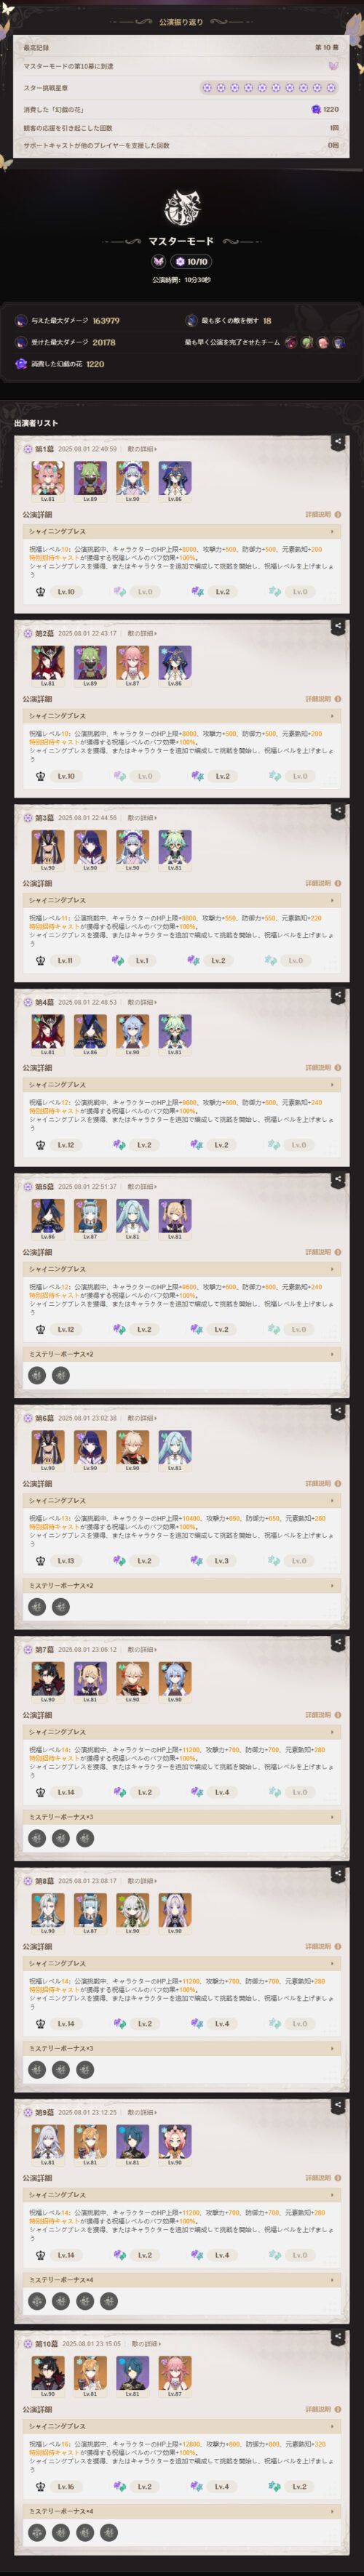Image resolution: width=364 pixels, height=2576 pixels.
Task: Open 敵の詳細 link for 第7幕
Action: click(141, 1649)
